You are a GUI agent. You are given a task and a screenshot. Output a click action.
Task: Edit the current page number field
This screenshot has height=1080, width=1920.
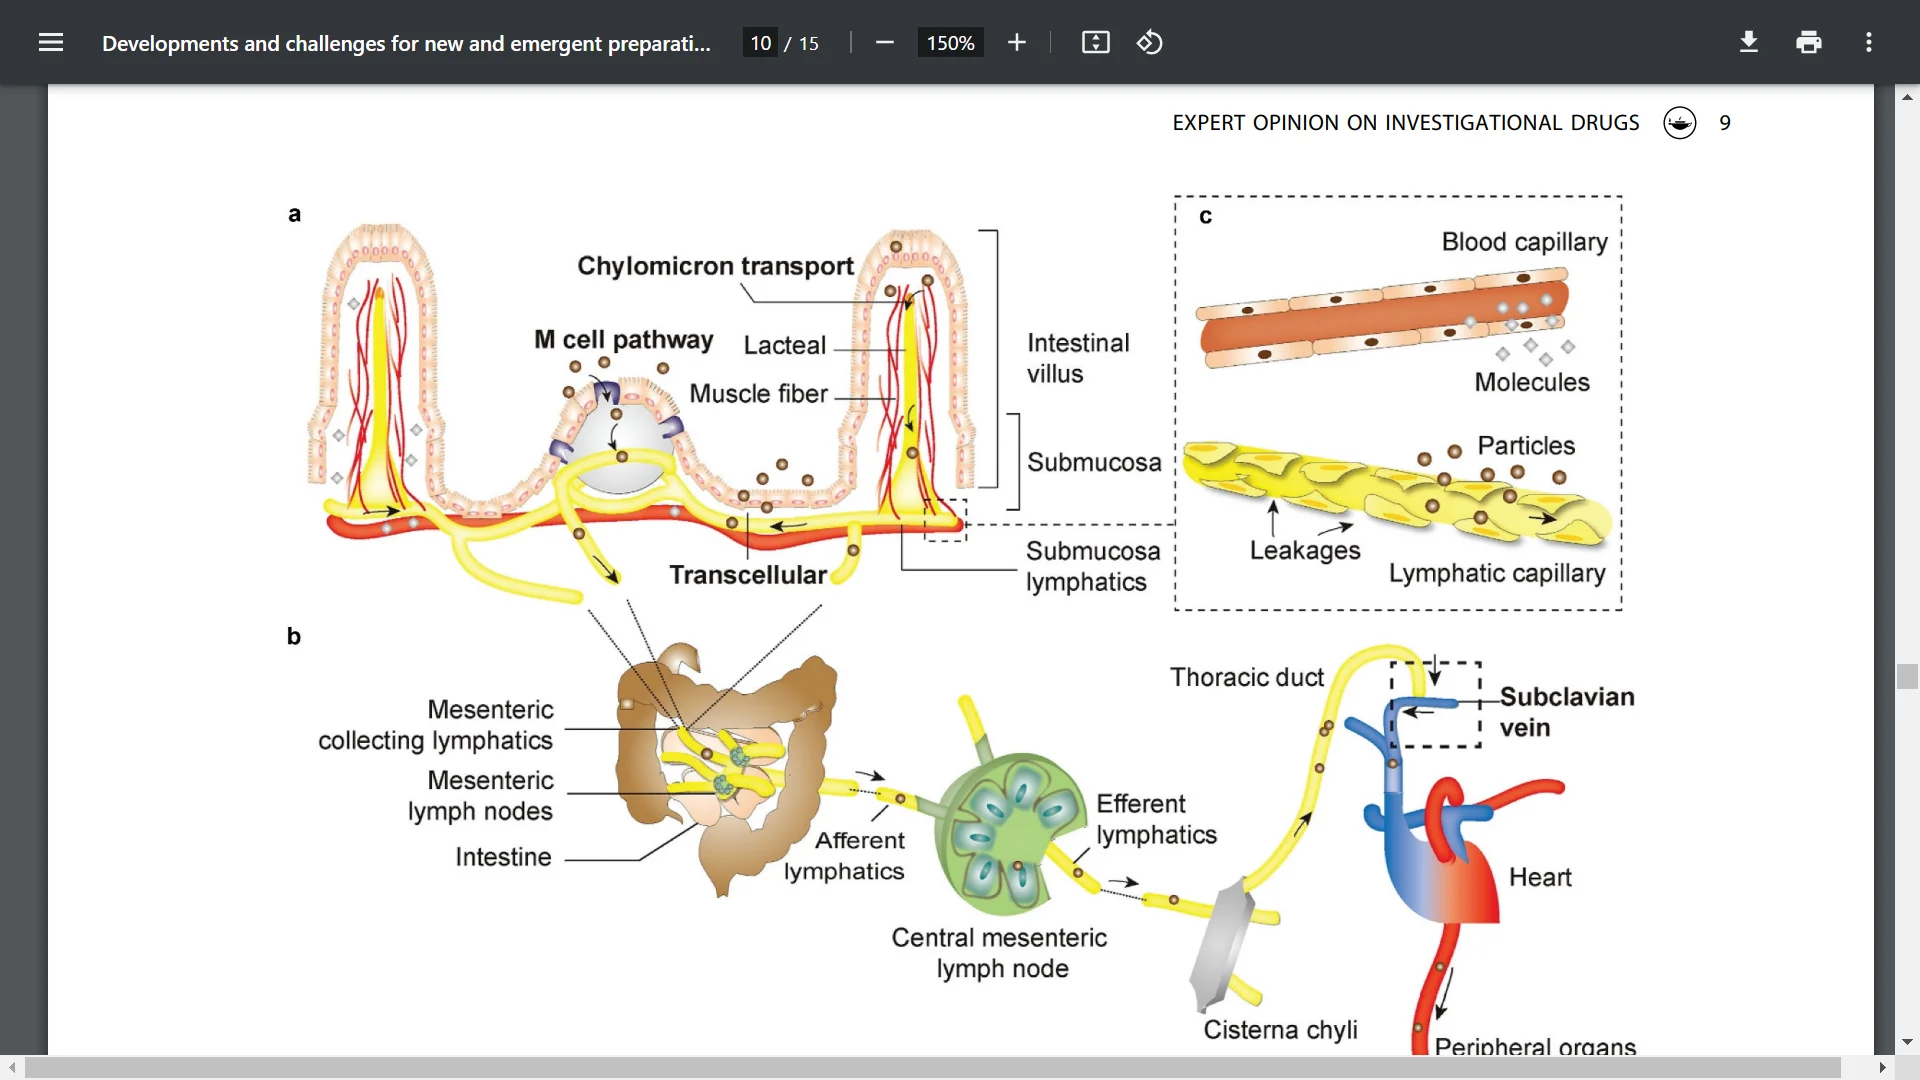coord(760,43)
